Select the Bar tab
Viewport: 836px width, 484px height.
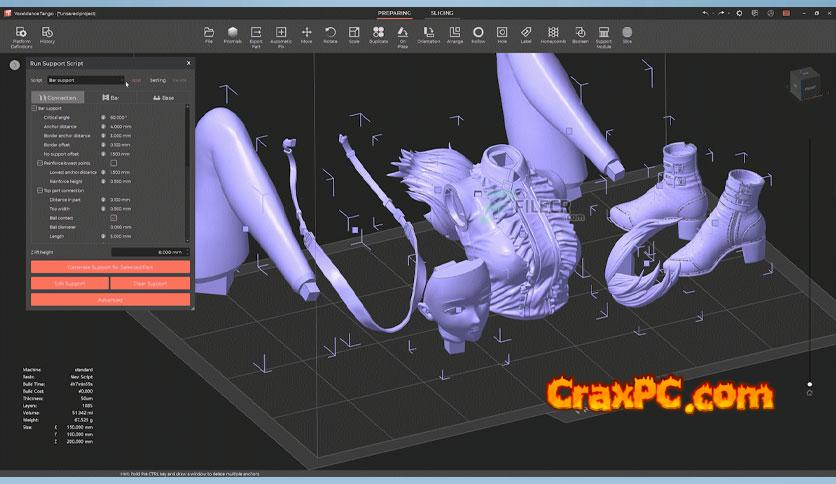tap(110, 98)
